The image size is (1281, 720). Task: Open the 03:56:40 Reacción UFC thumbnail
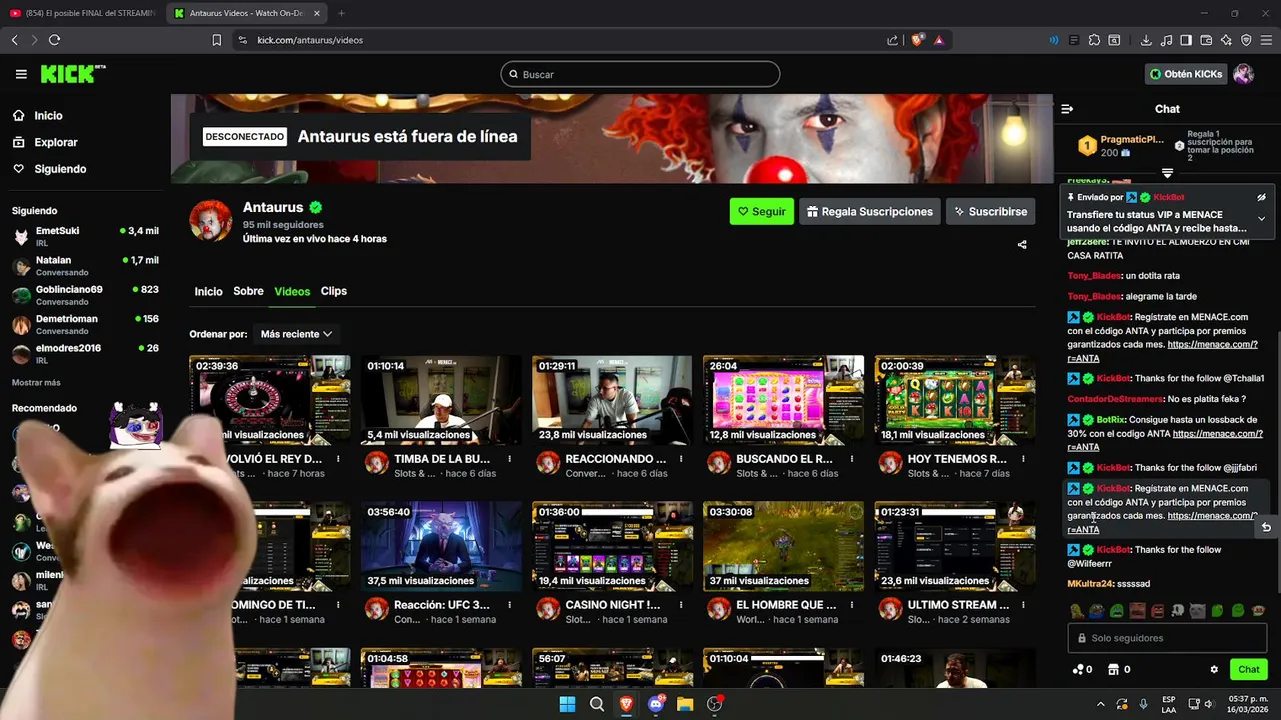coord(441,546)
